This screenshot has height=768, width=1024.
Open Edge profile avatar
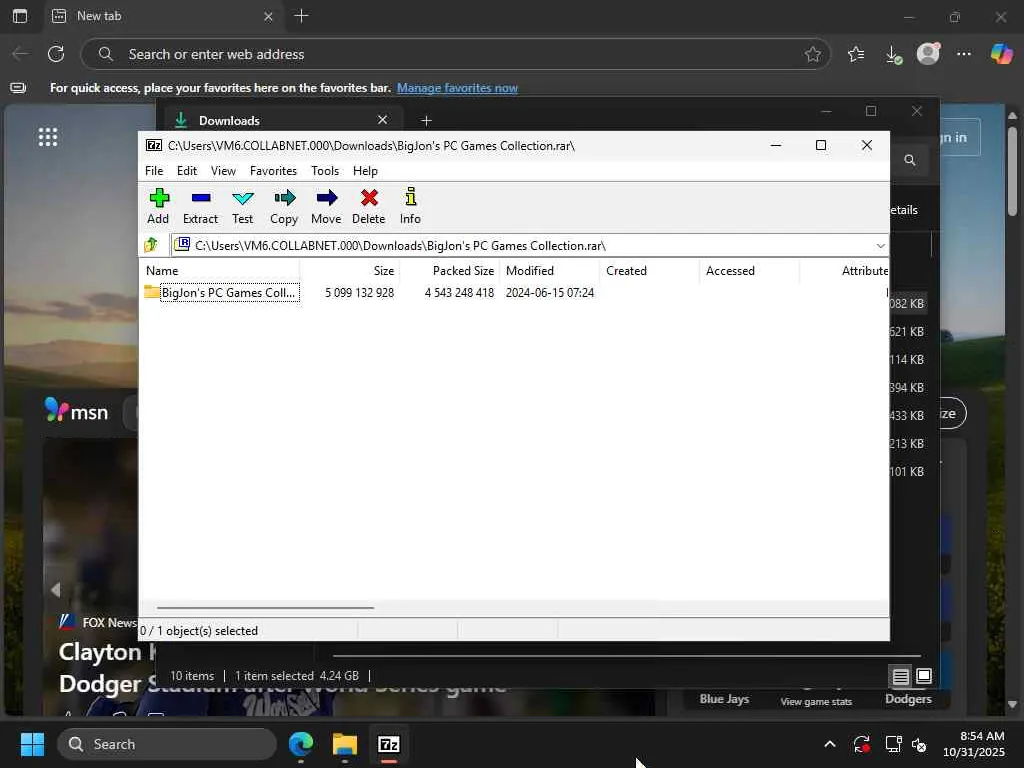[928, 54]
